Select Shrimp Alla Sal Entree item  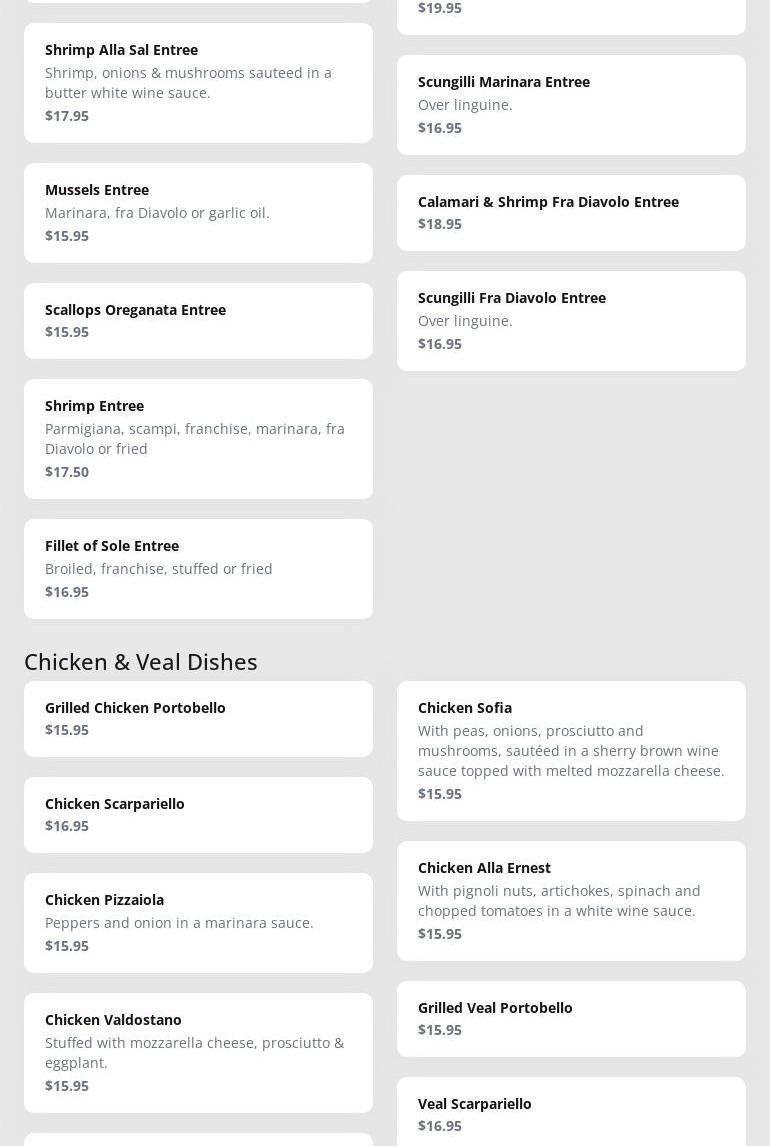[x=198, y=82]
